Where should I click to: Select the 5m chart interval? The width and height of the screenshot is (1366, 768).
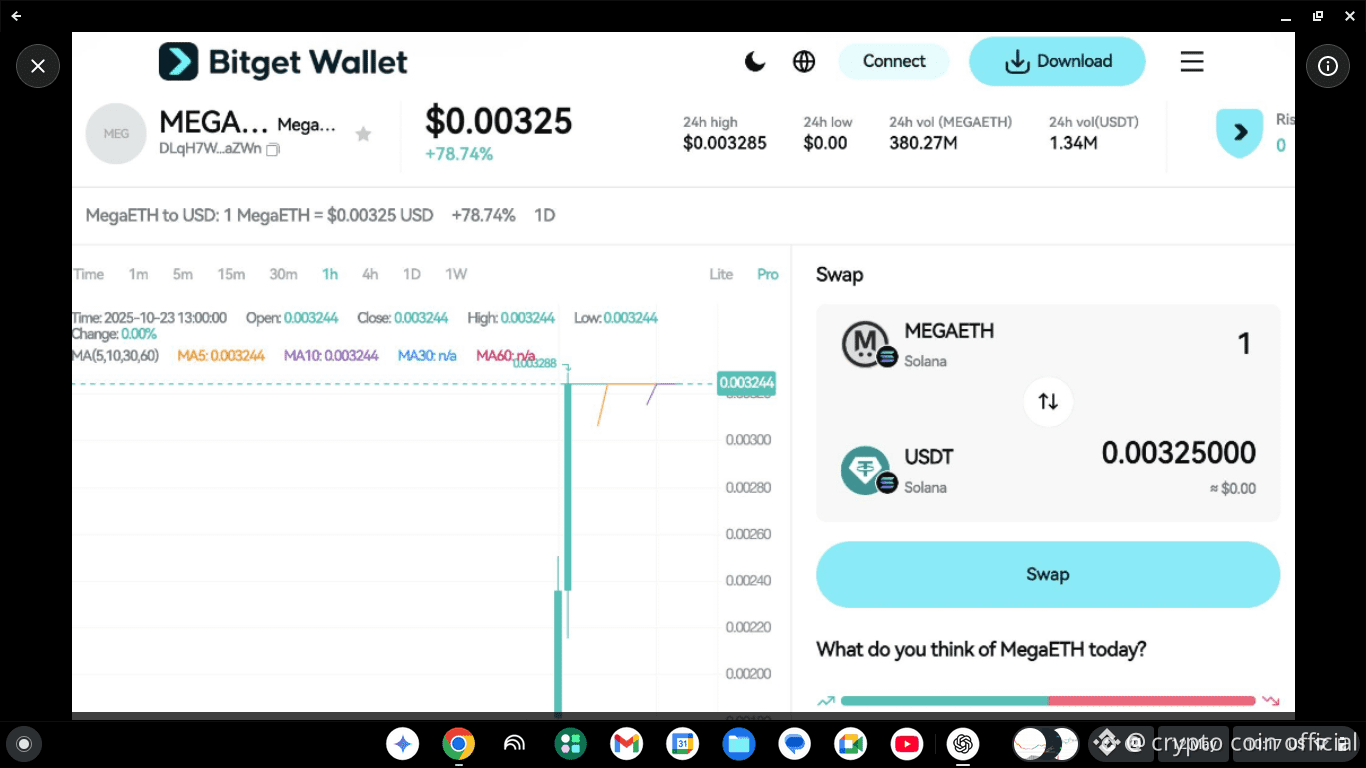coord(182,274)
